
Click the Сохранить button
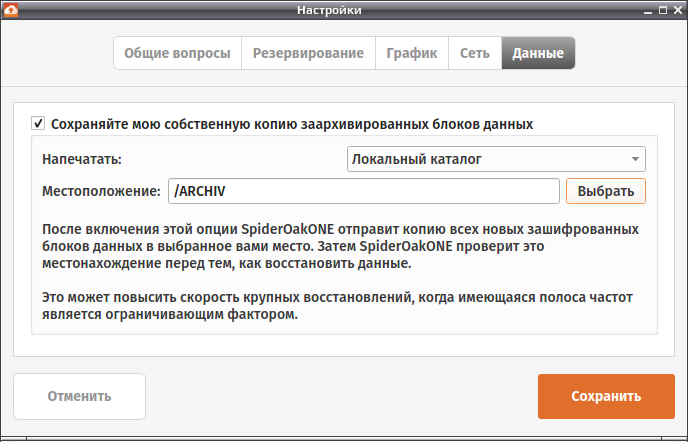coord(606,396)
